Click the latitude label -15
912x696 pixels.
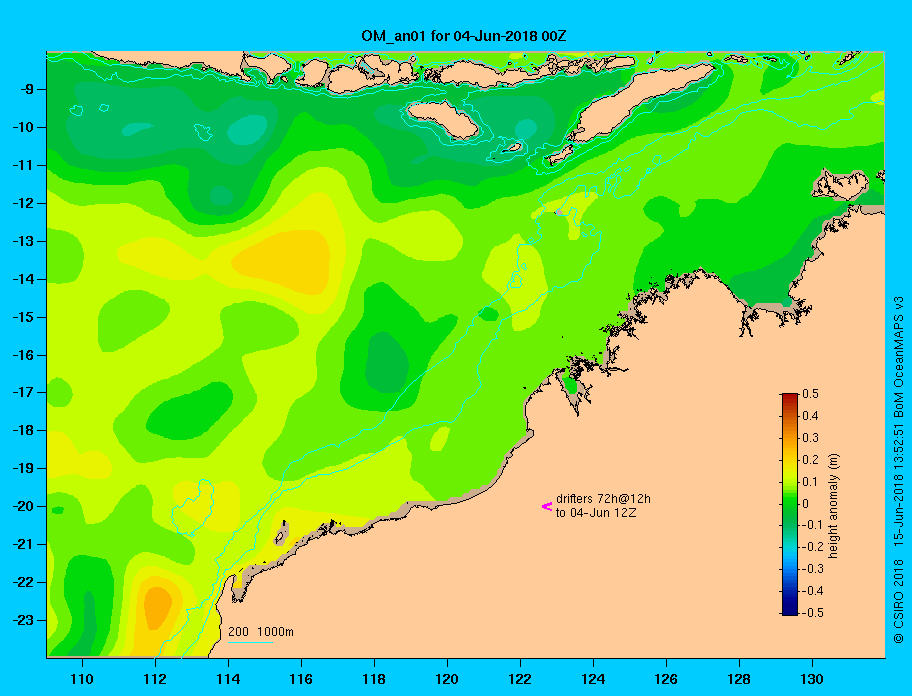[x=23, y=317]
